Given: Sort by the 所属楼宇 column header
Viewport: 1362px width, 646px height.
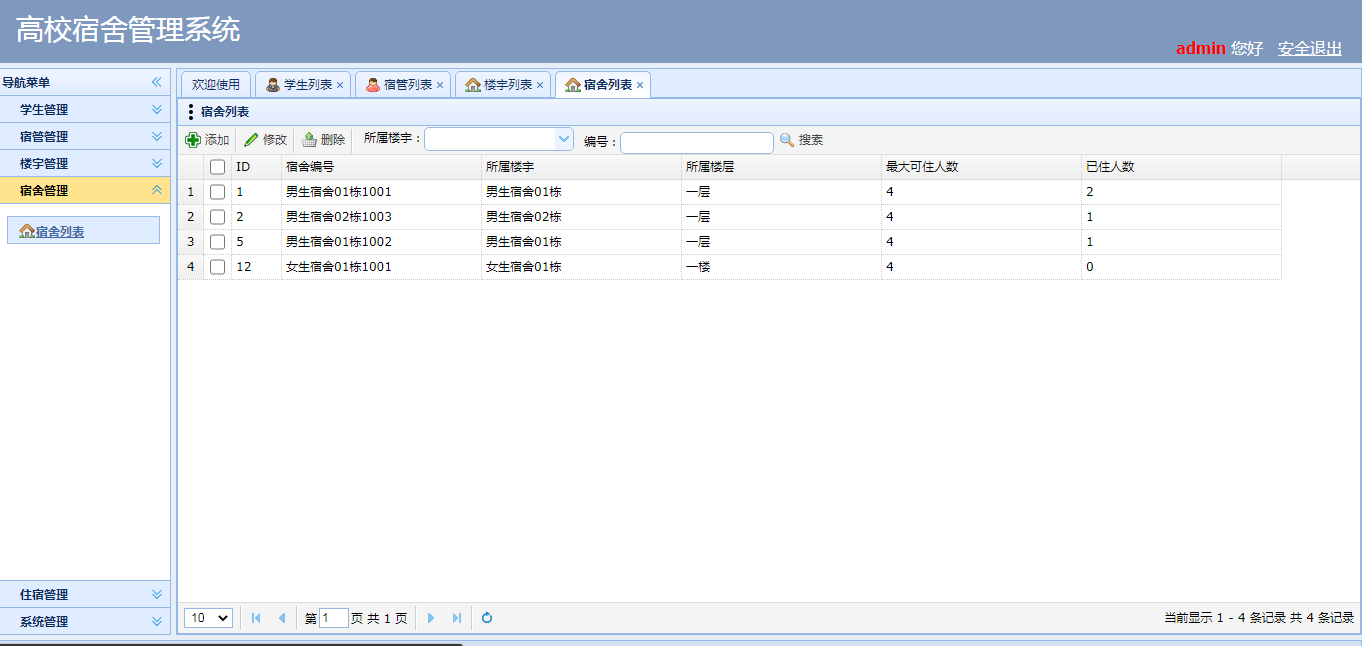Looking at the screenshot, I should click(x=581, y=167).
